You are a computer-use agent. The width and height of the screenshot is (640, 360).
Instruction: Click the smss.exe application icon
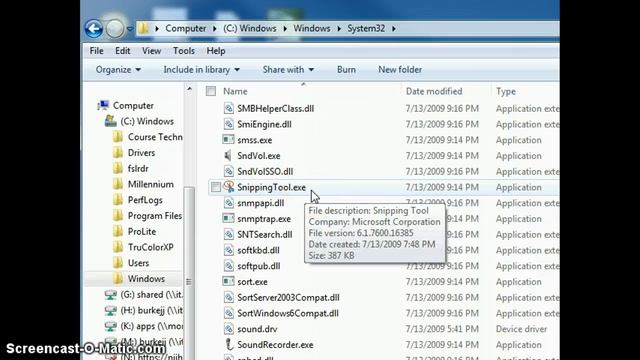228,140
